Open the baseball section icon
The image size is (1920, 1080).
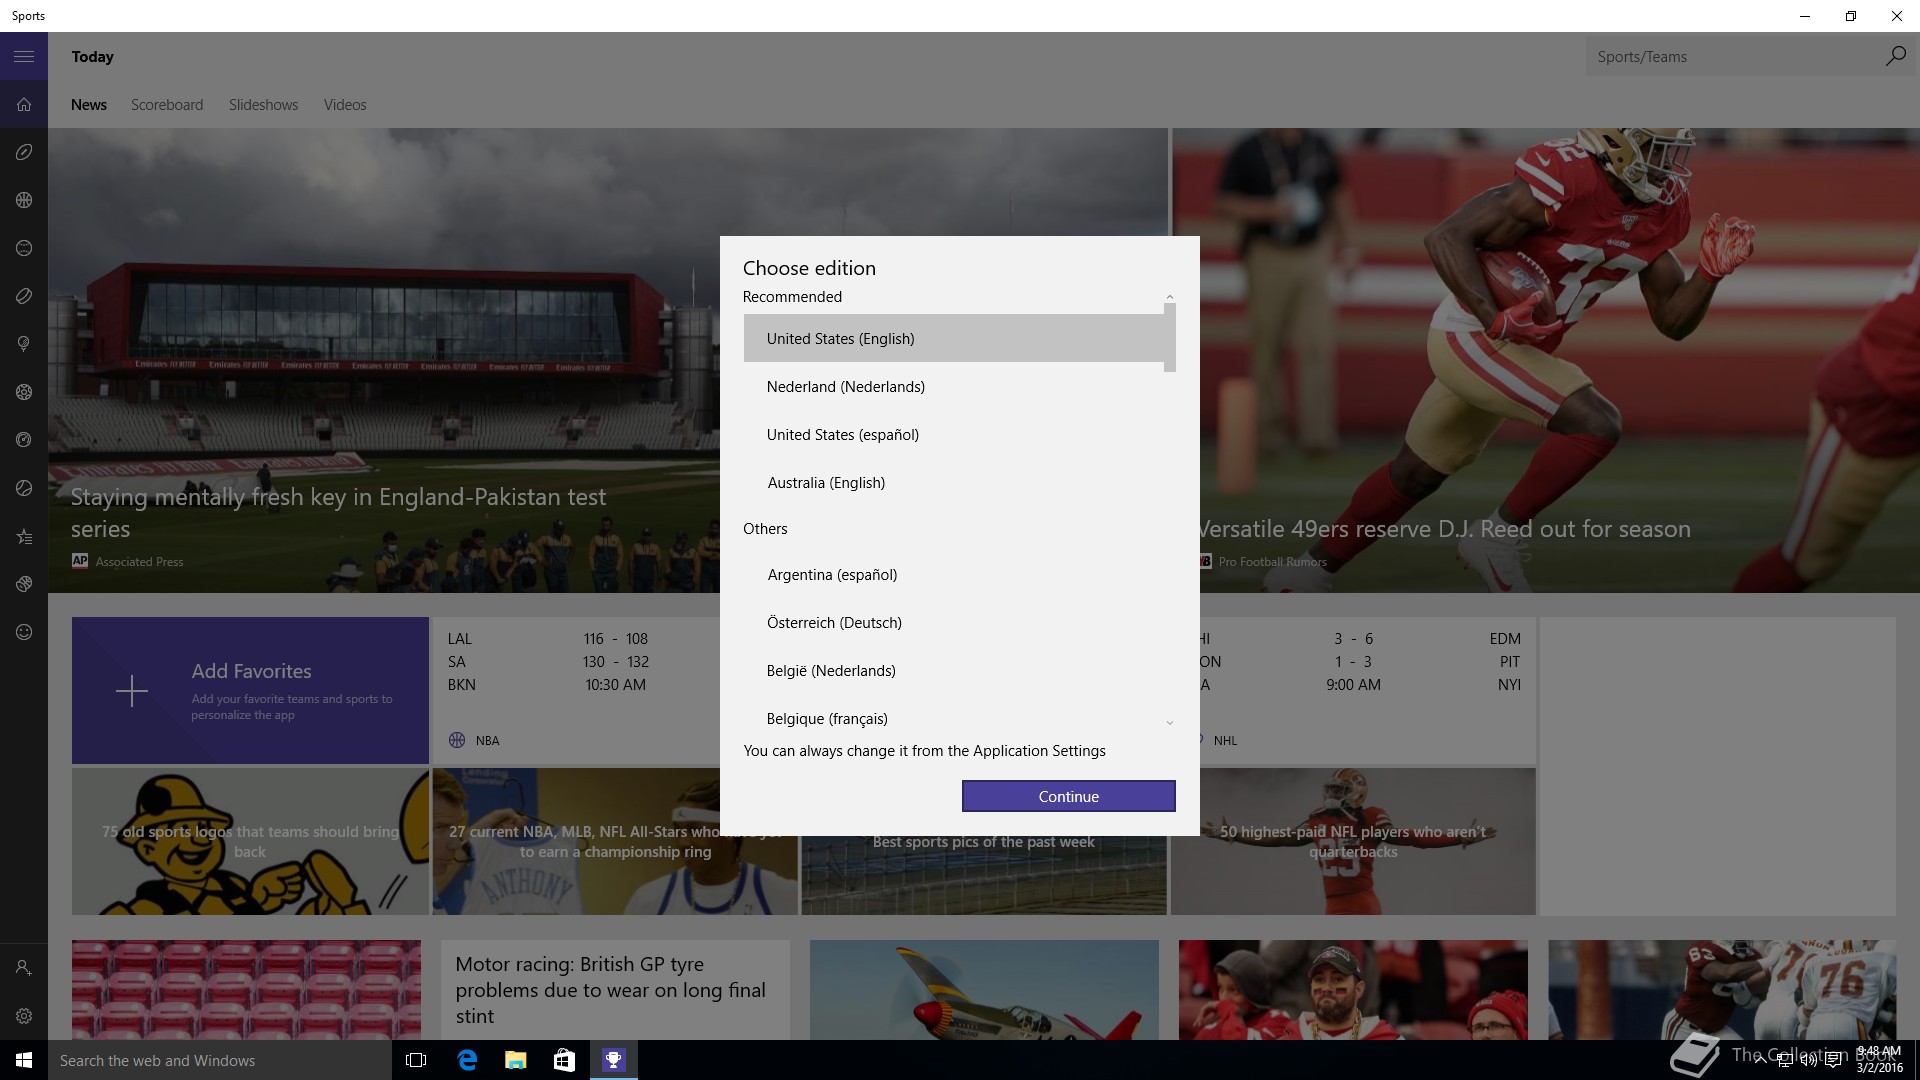point(24,248)
